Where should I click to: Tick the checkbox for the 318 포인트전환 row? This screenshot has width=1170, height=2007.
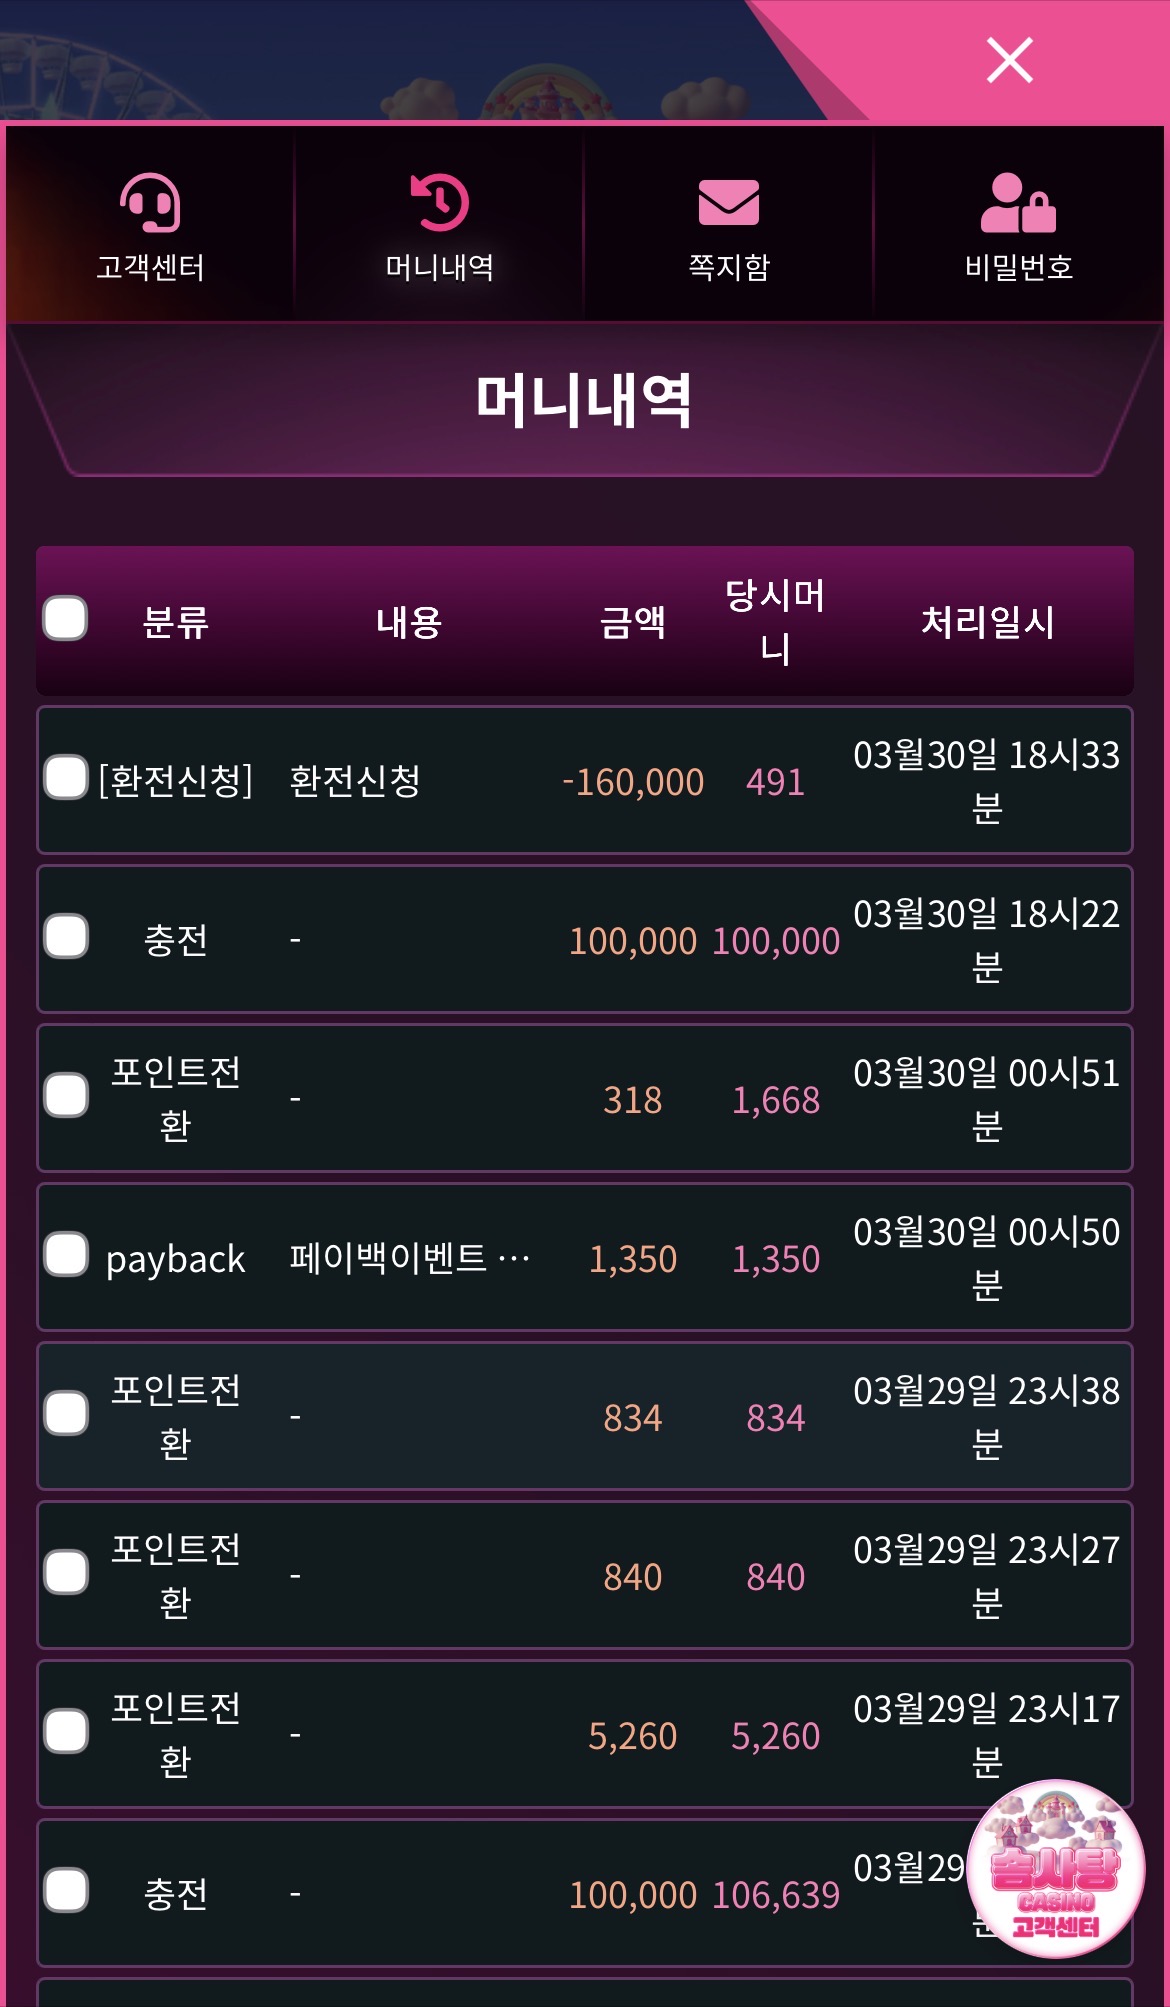click(66, 1096)
